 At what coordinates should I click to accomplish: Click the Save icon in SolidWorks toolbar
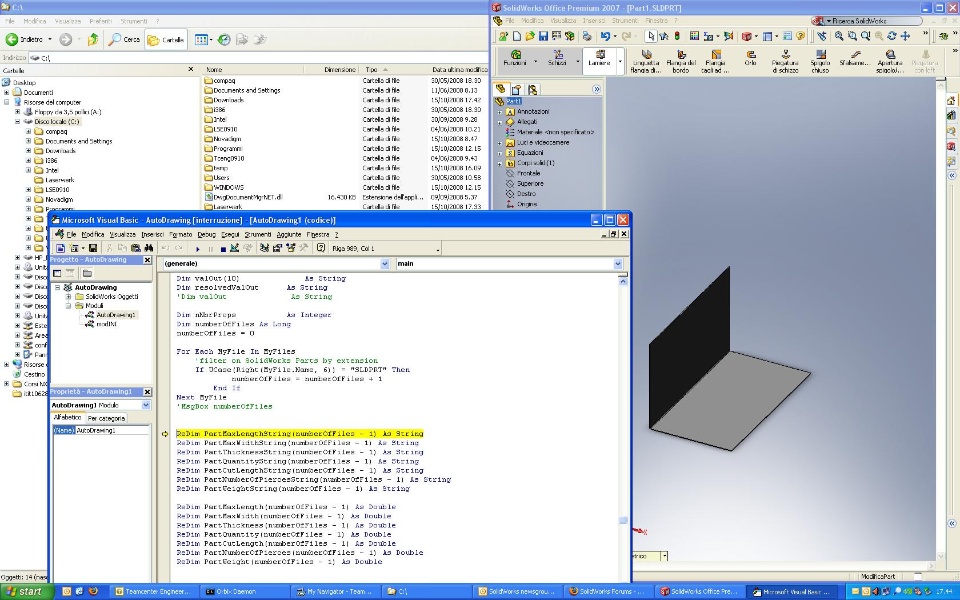pyautogui.click(x=543, y=36)
